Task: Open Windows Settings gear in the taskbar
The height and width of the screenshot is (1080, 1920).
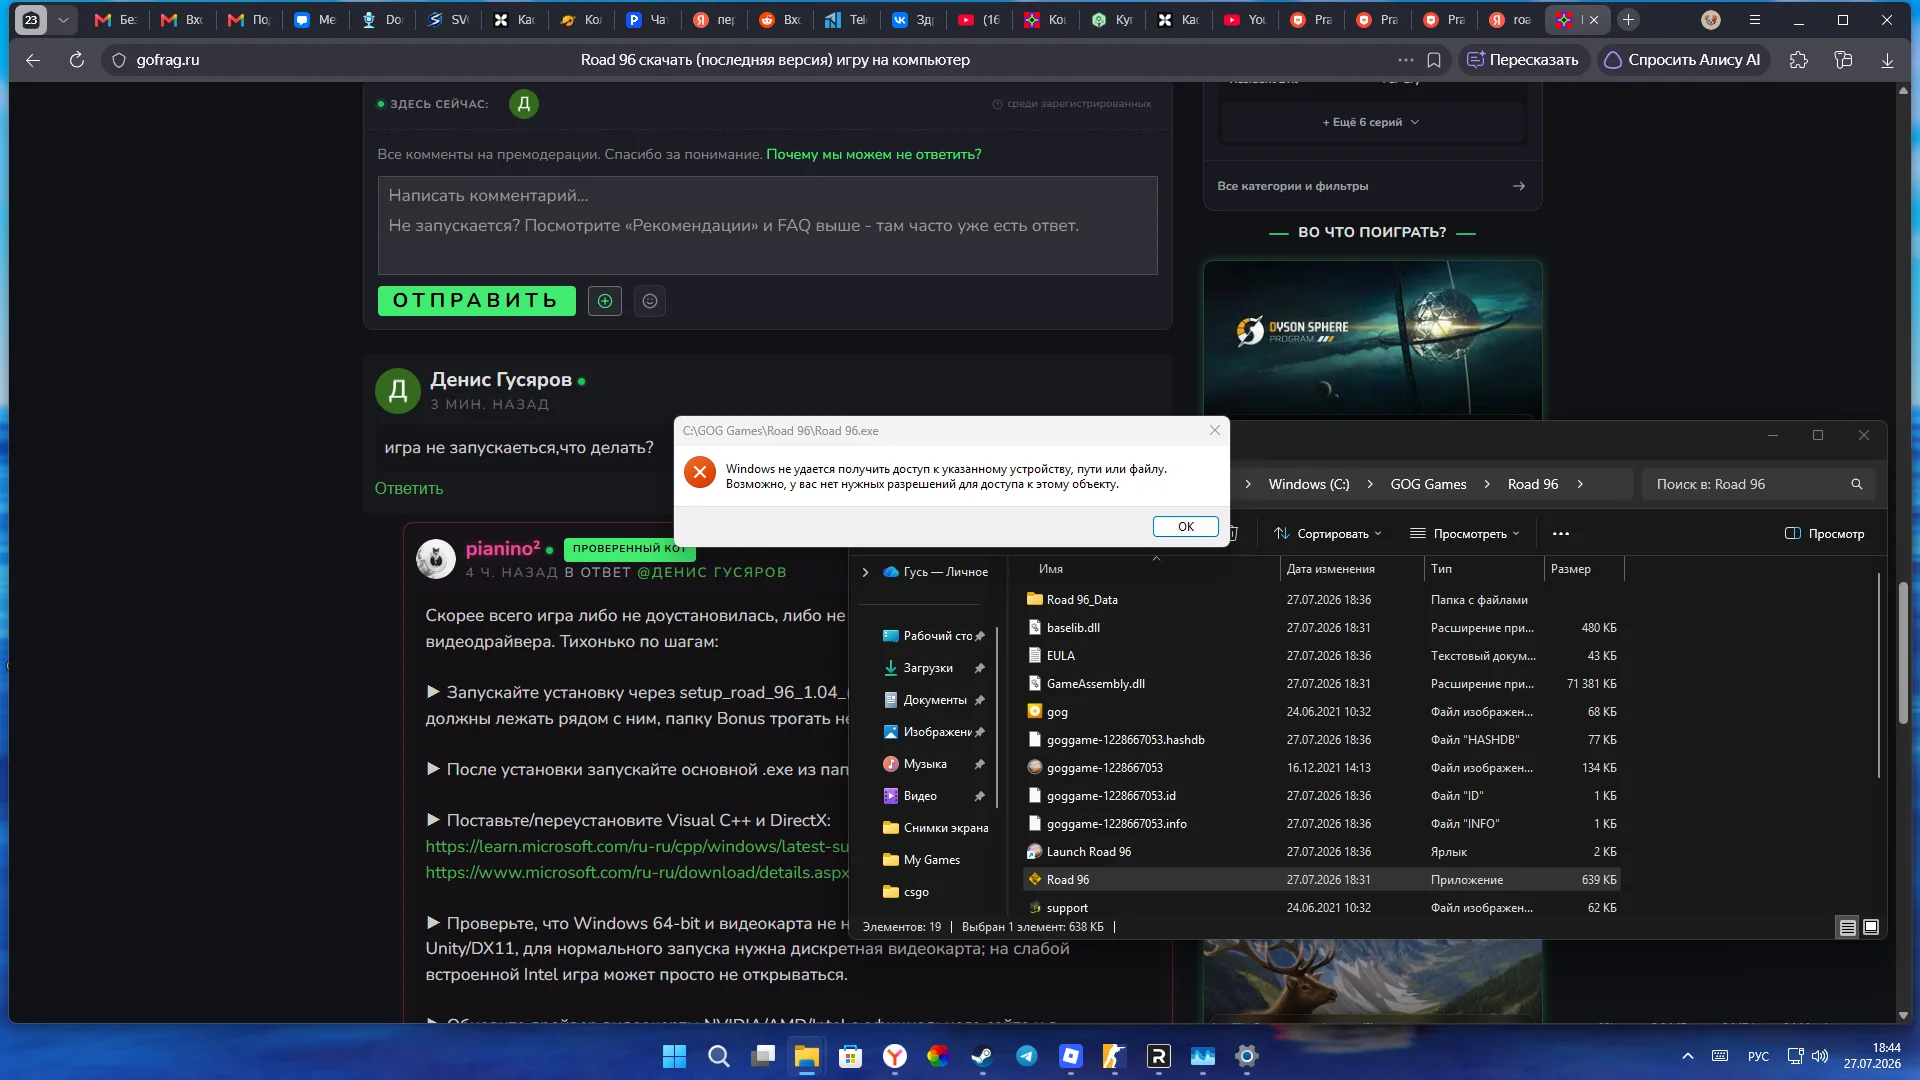Action: [1247, 1056]
